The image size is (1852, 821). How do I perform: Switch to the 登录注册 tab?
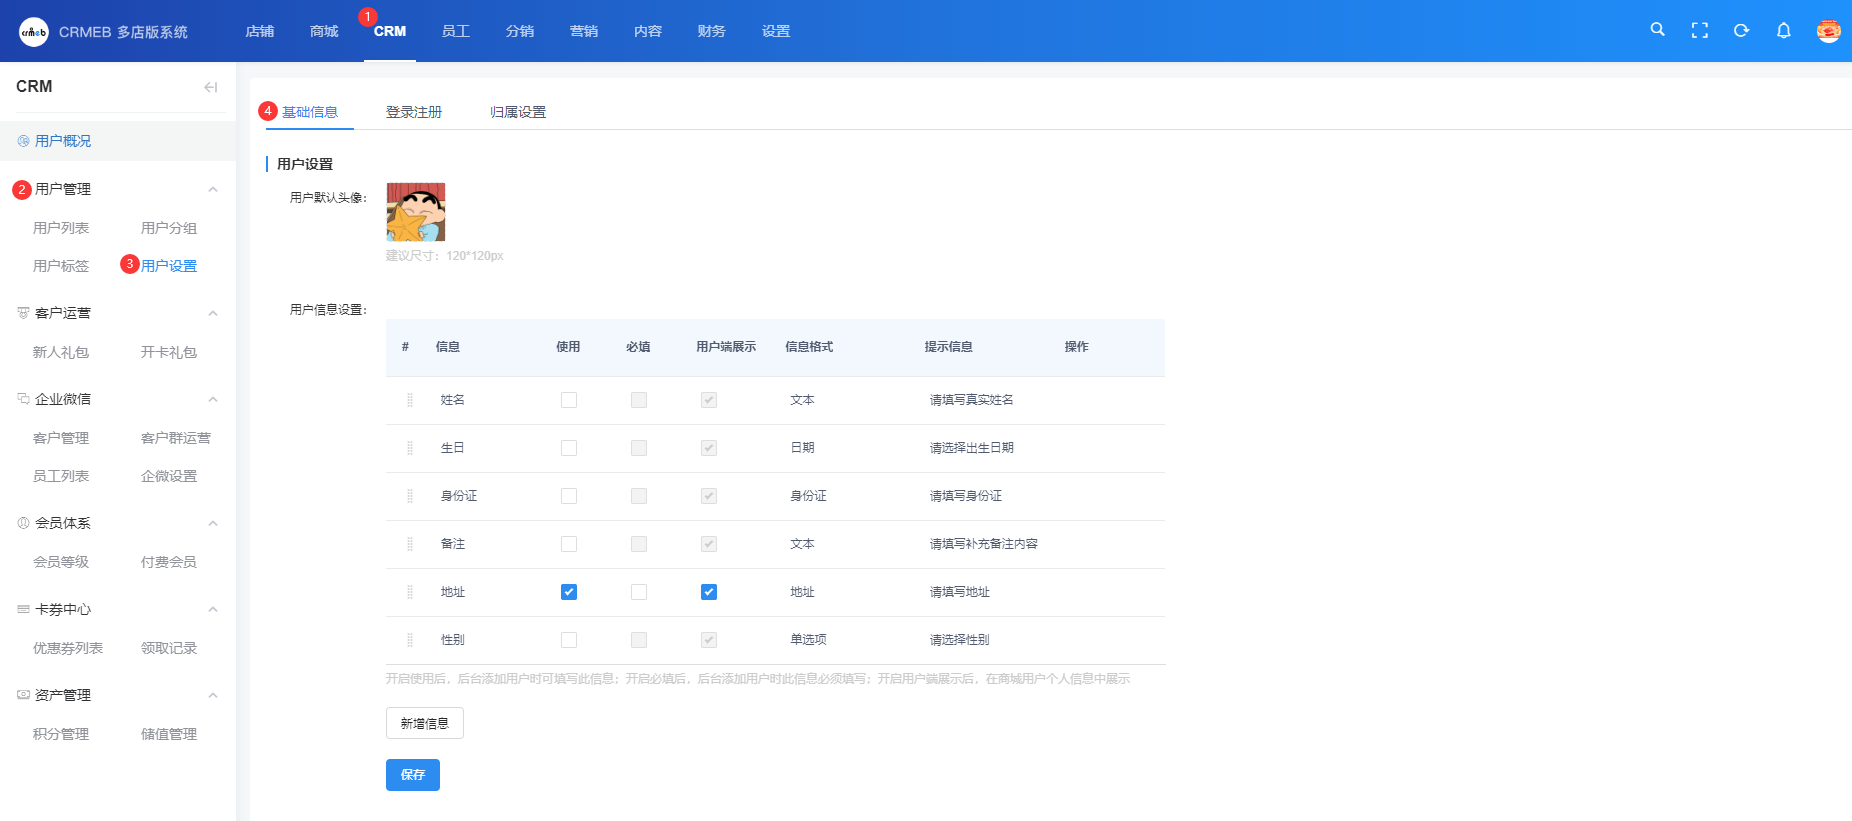414,112
